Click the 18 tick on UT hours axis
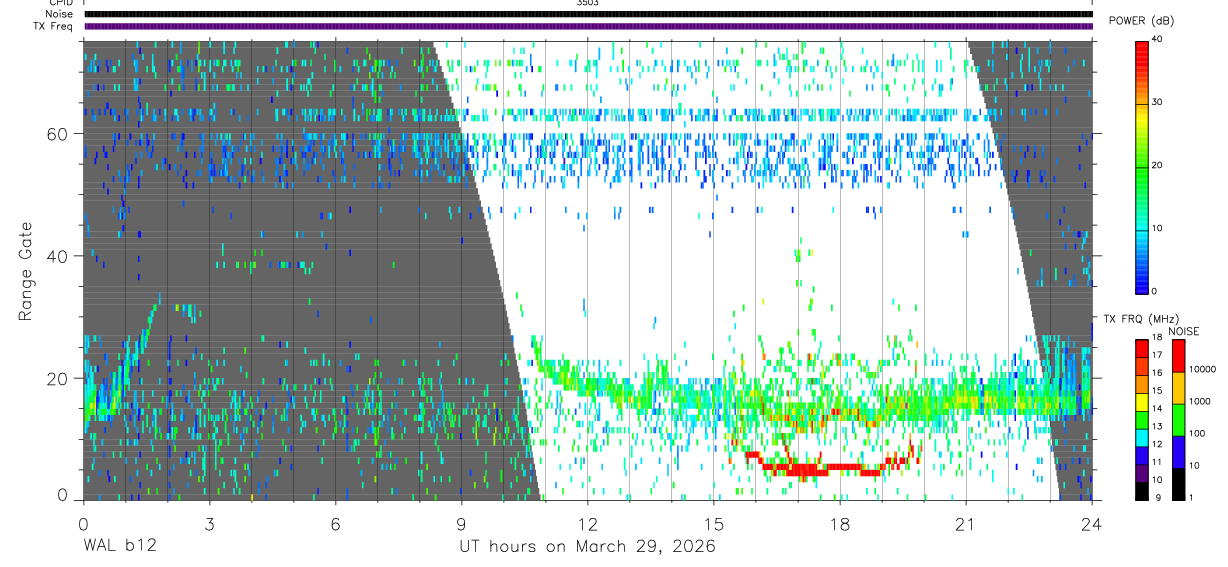1228x567 pixels. point(840,523)
